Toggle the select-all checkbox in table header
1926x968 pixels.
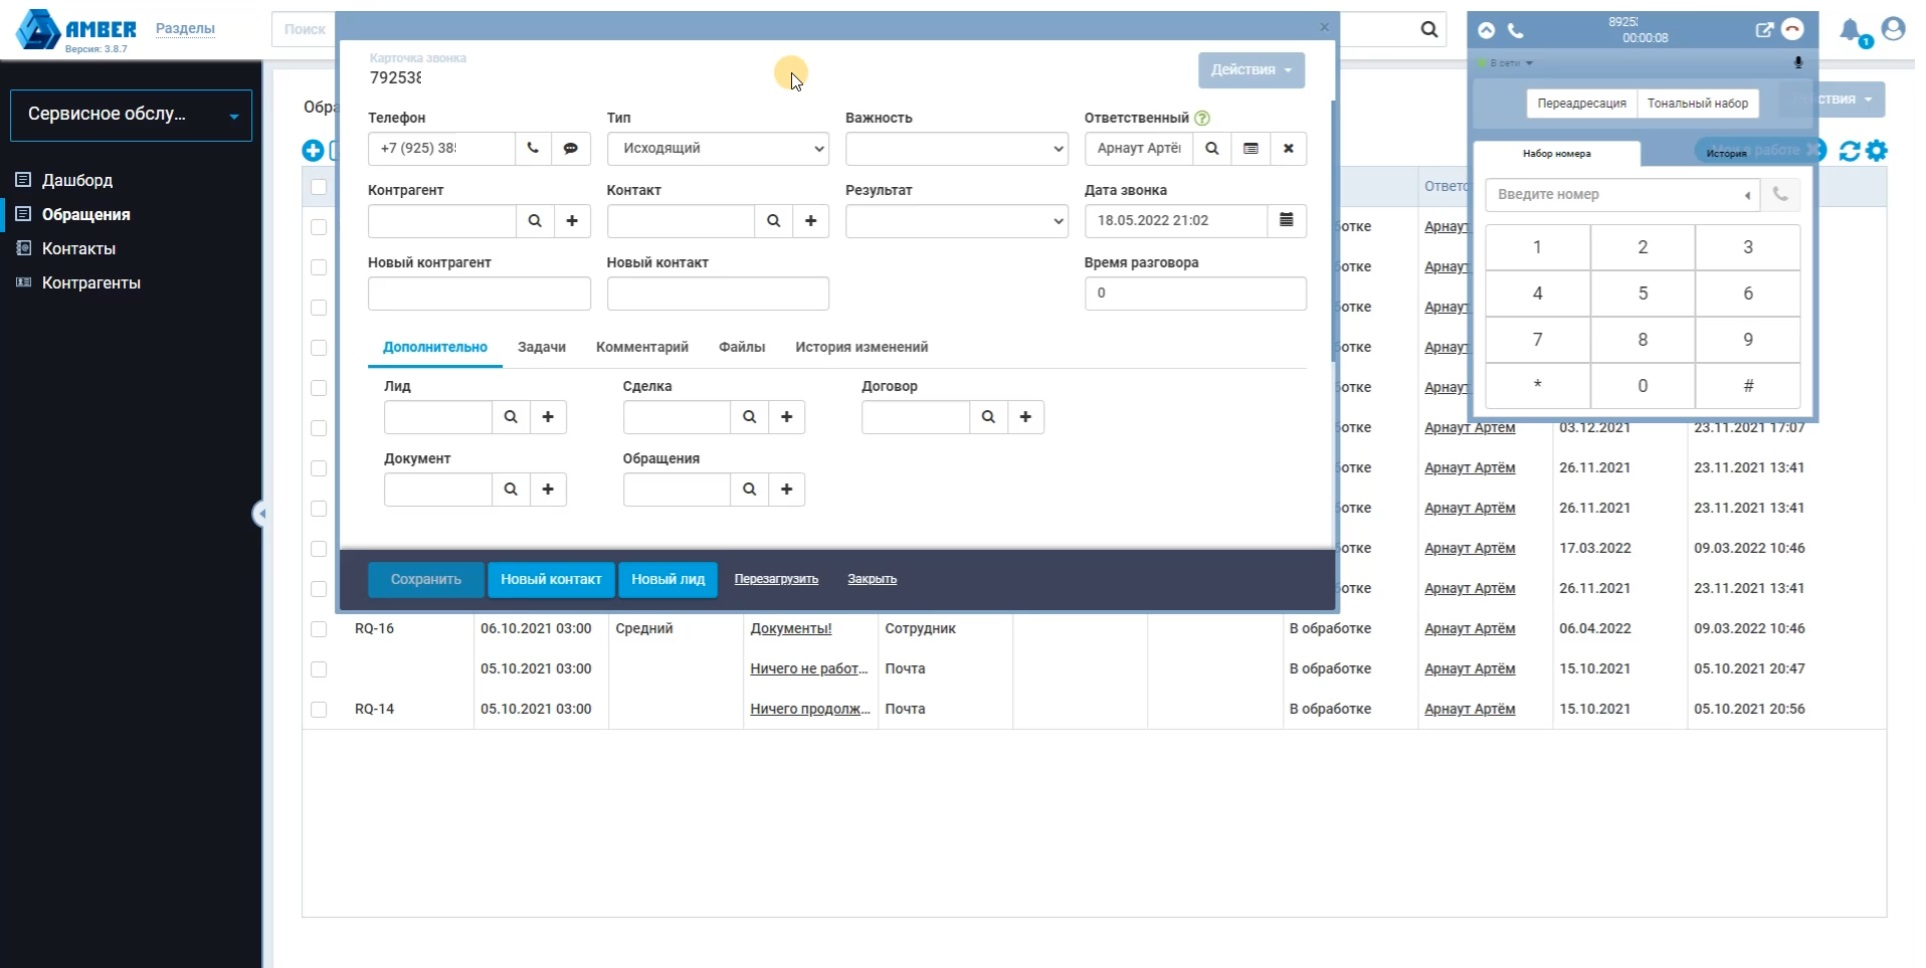[x=319, y=187]
